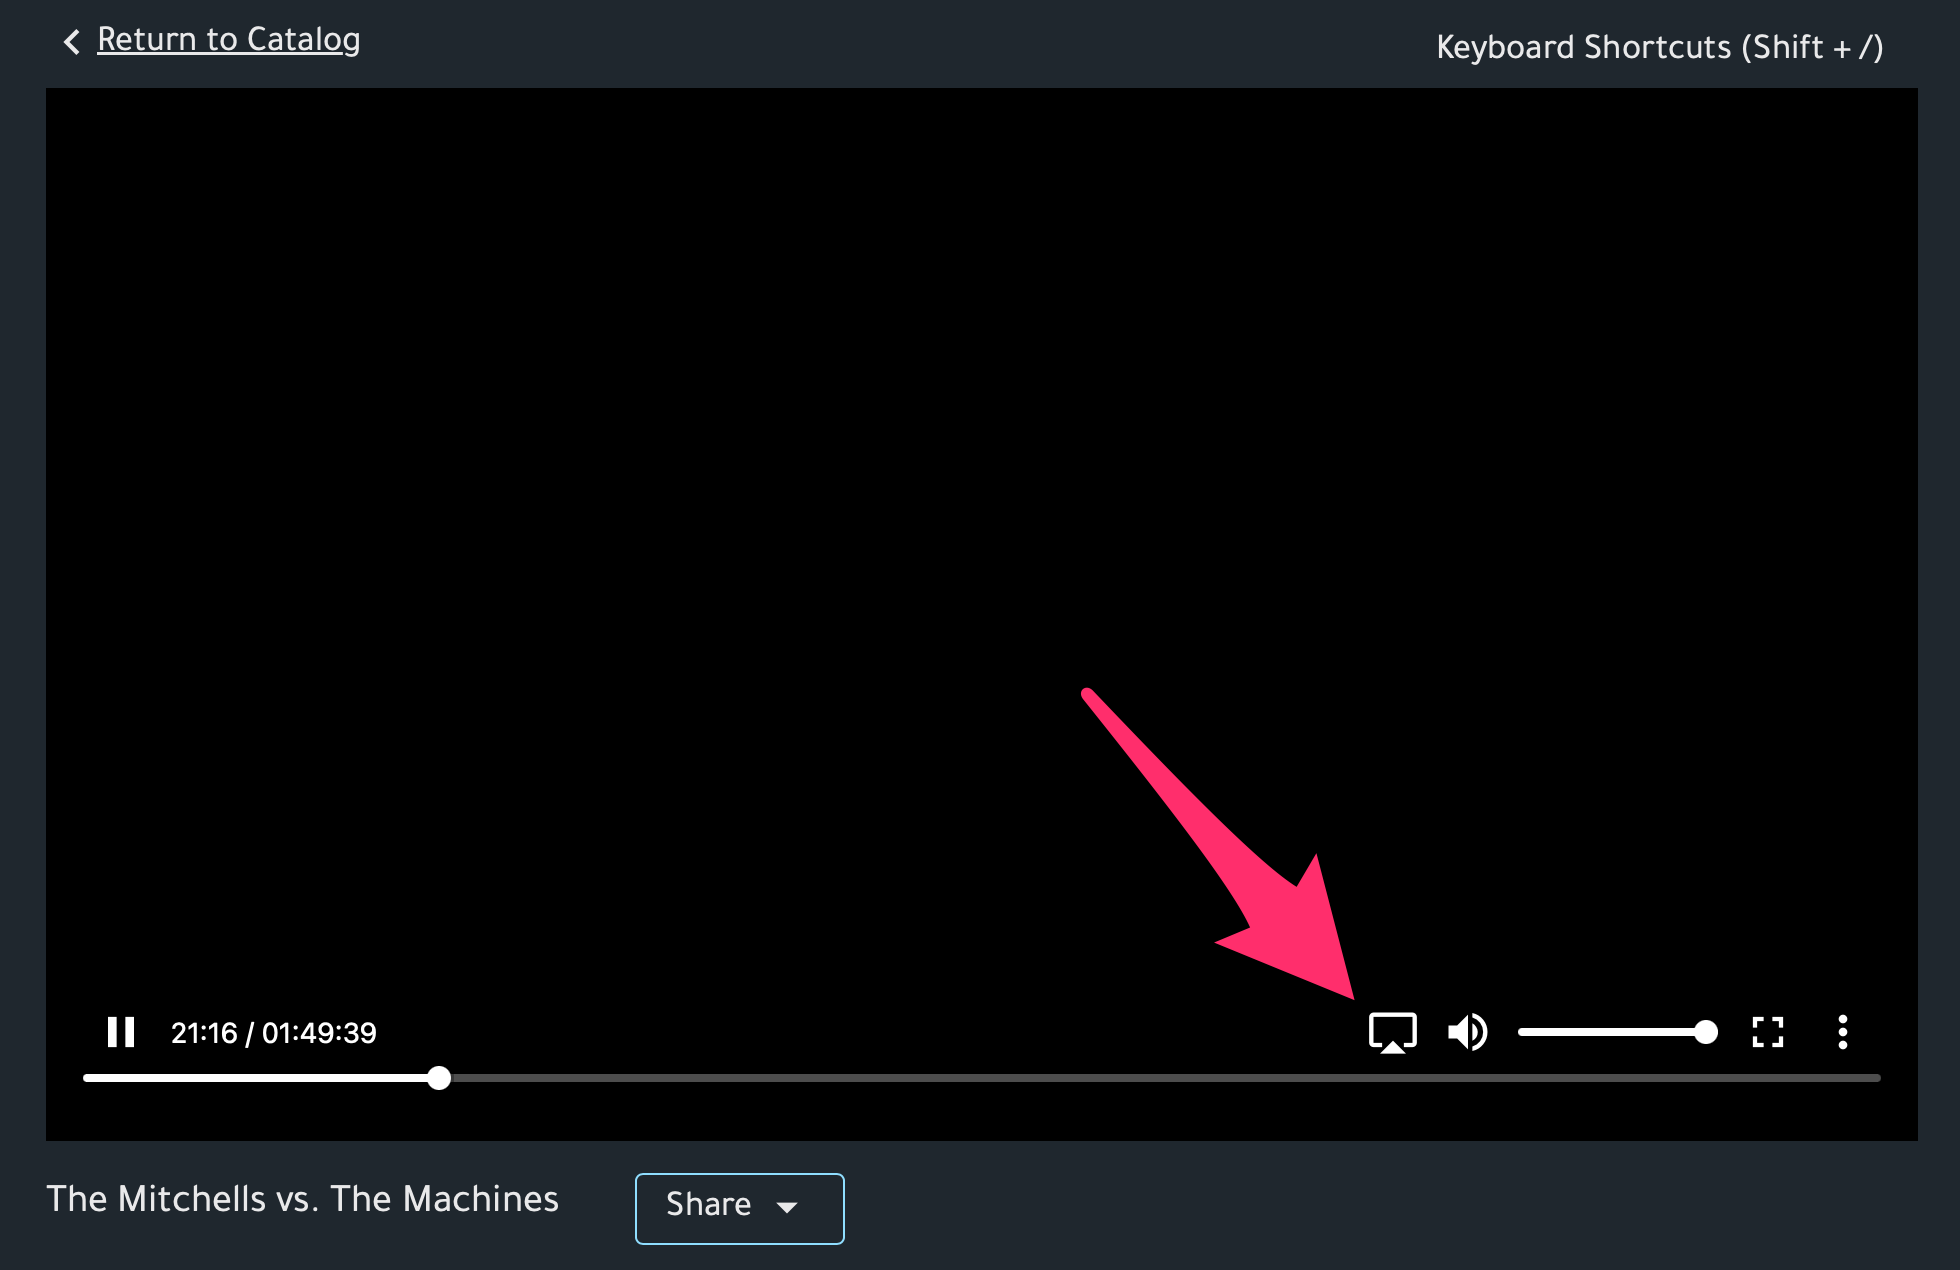
Task: Open the three-dot more options menu
Action: [1842, 1032]
